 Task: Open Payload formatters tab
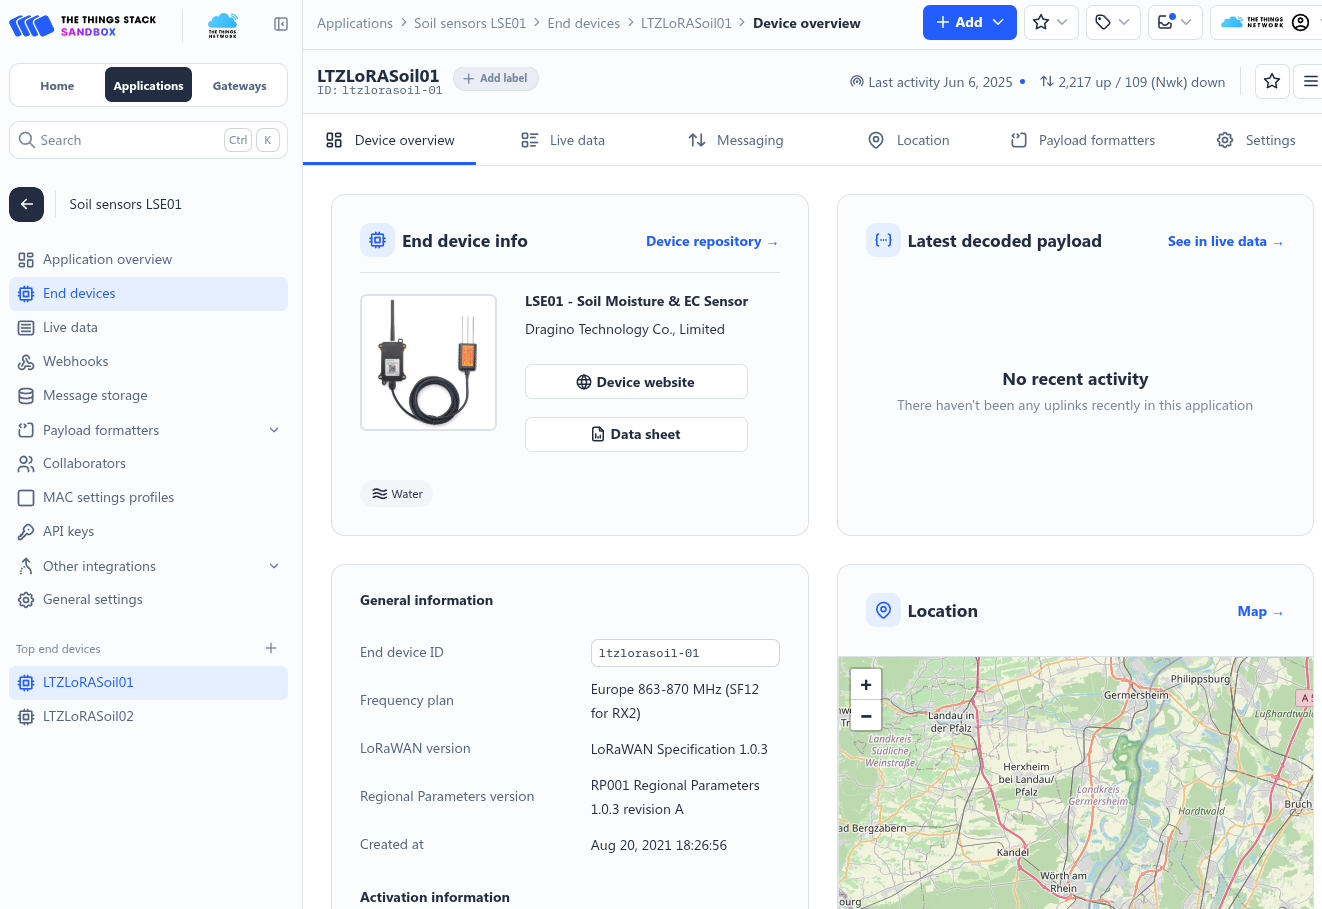(1082, 141)
